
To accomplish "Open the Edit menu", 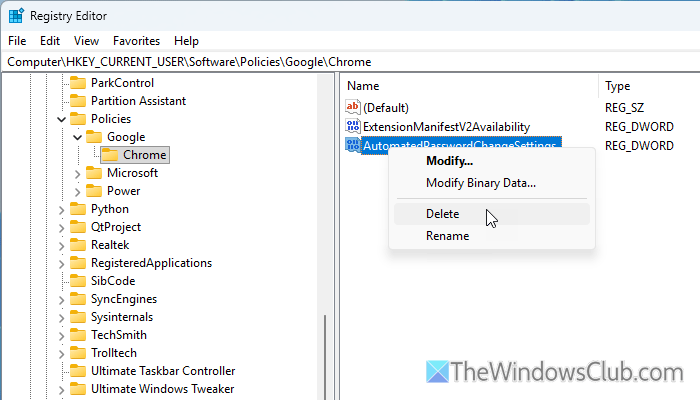I will pyautogui.click(x=50, y=41).
